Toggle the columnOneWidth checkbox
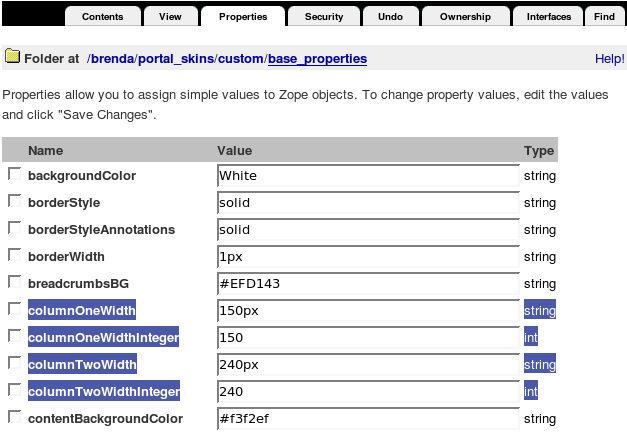Image resolution: width=627 pixels, height=432 pixels. [x=14, y=309]
